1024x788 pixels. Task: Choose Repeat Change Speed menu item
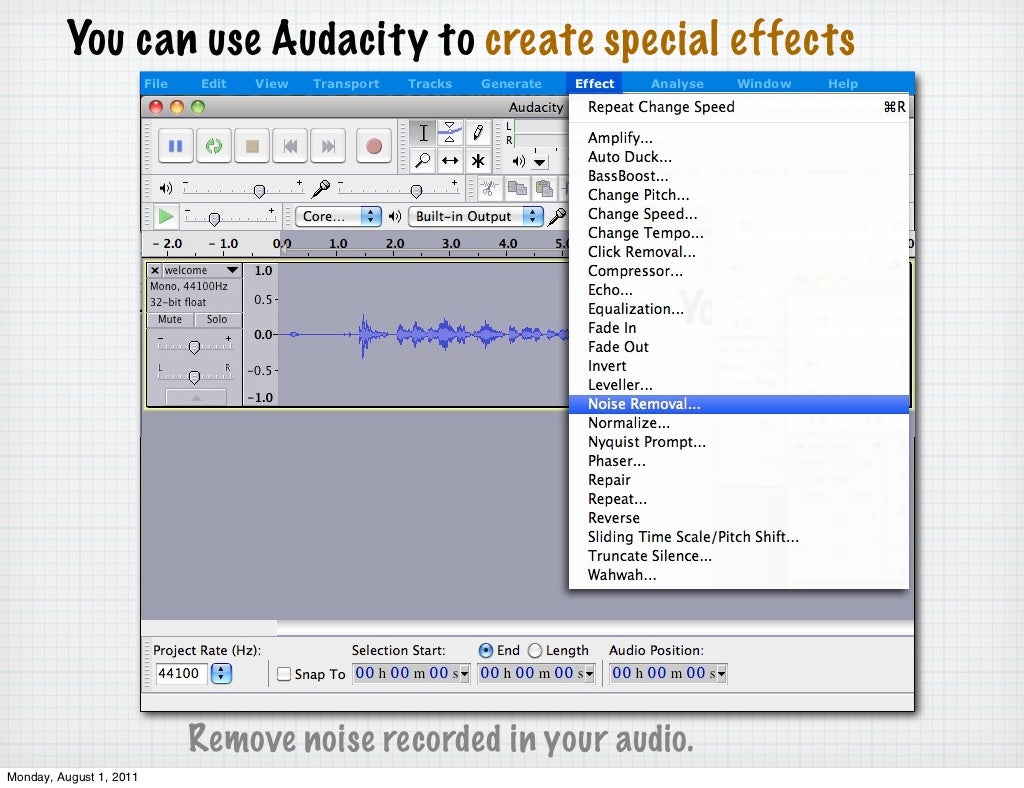click(x=739, y=107)
